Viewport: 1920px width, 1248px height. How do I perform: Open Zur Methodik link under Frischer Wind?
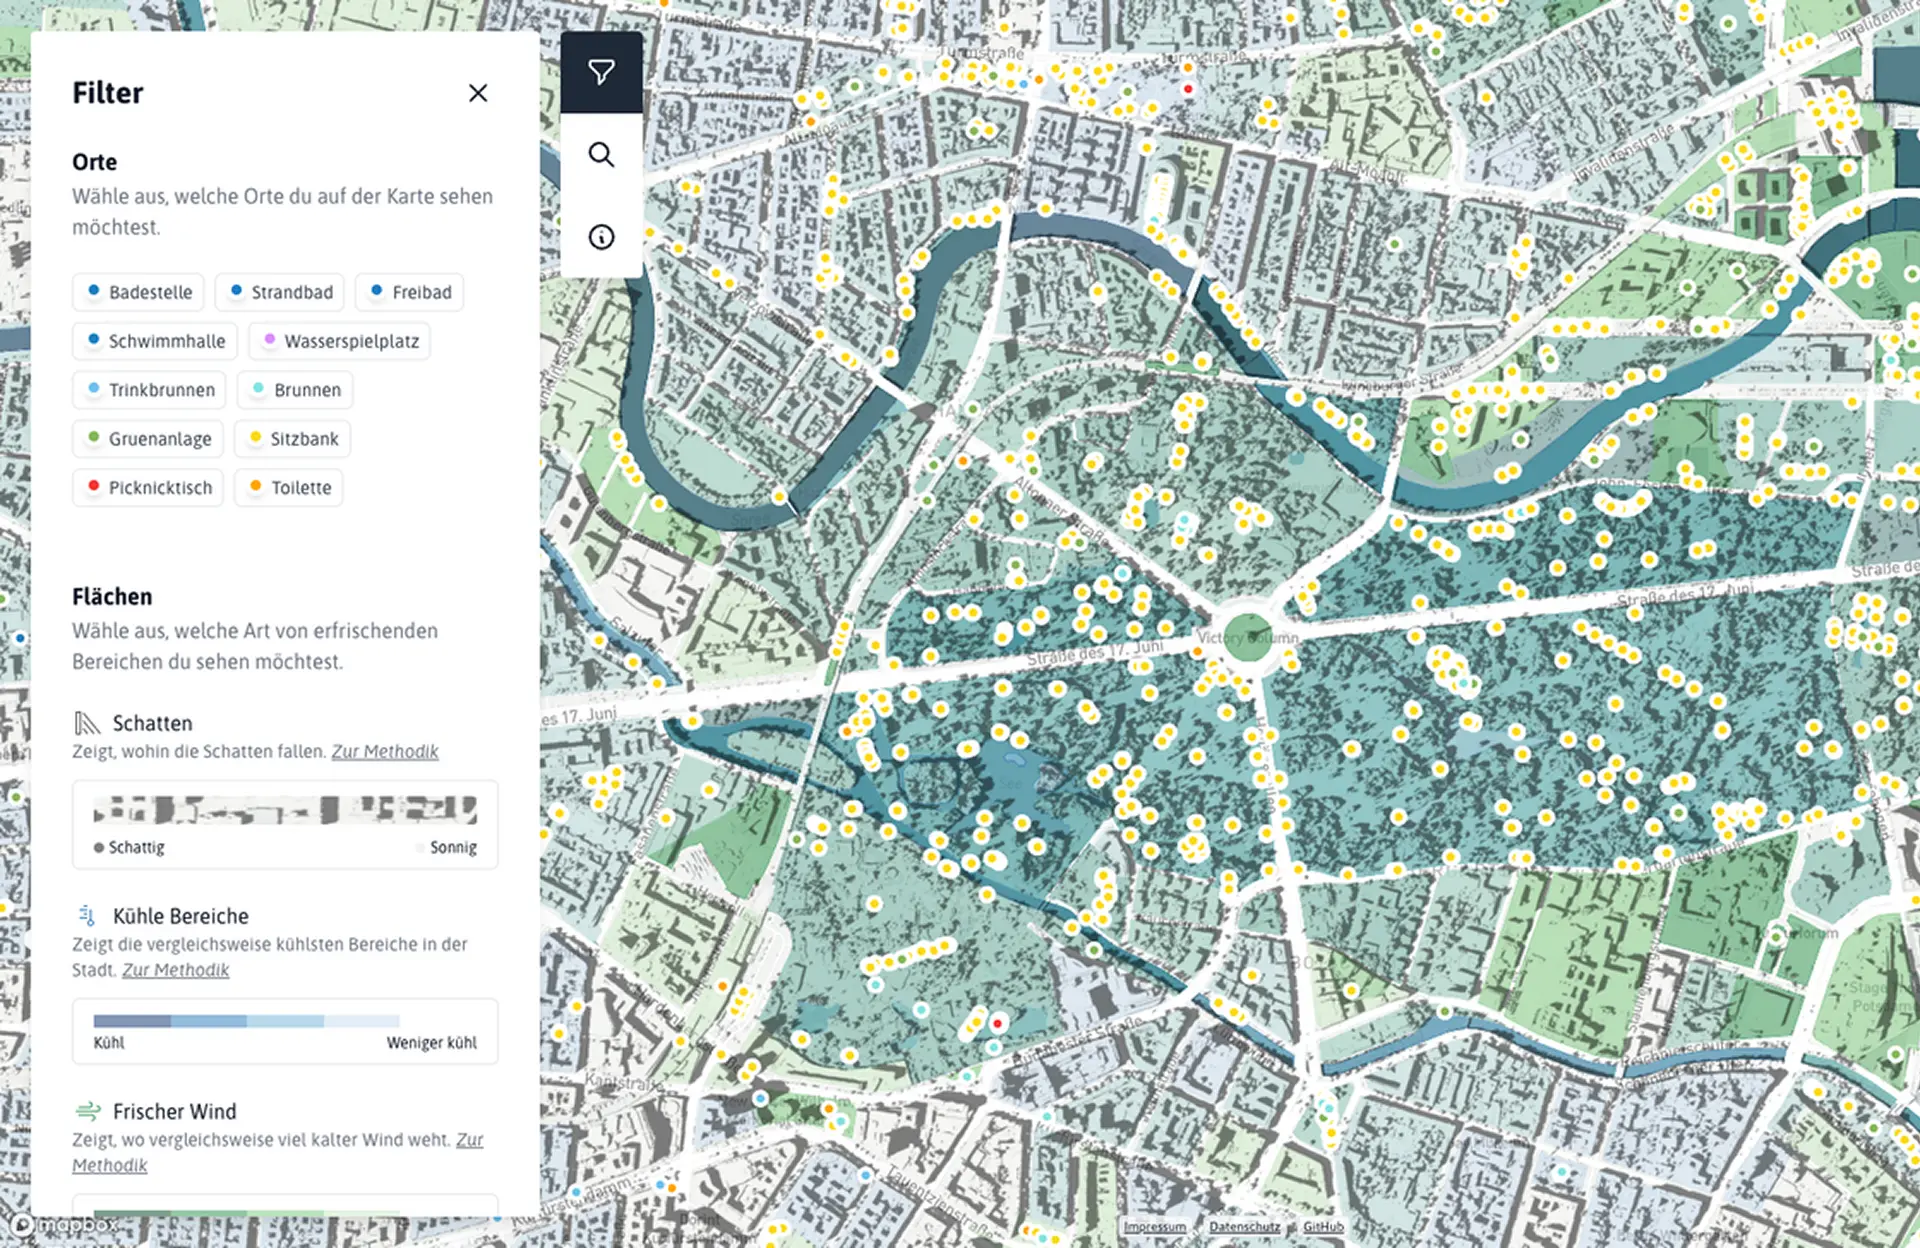pos(277,1152)
